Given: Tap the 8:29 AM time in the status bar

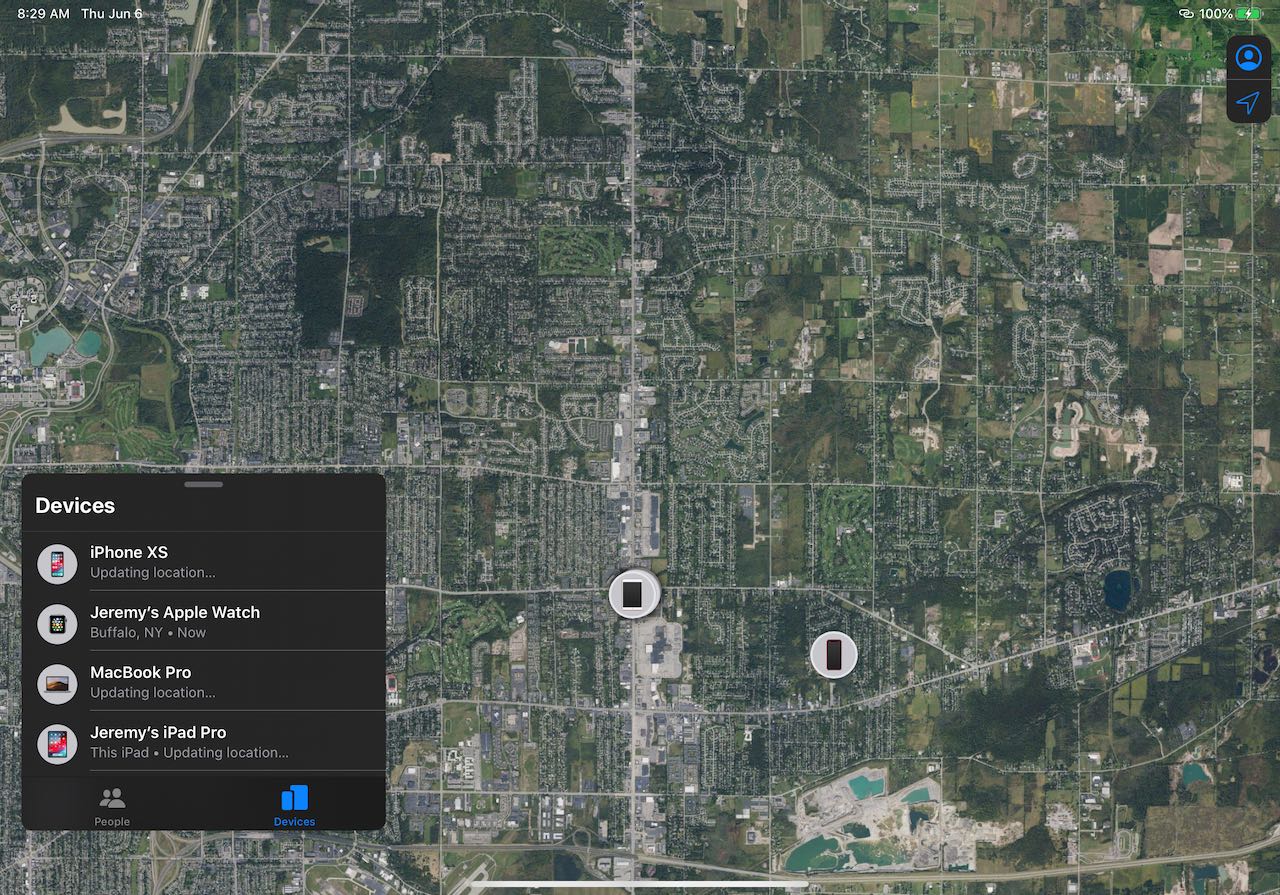Looking at the screenshot, I should pos(44,14).
